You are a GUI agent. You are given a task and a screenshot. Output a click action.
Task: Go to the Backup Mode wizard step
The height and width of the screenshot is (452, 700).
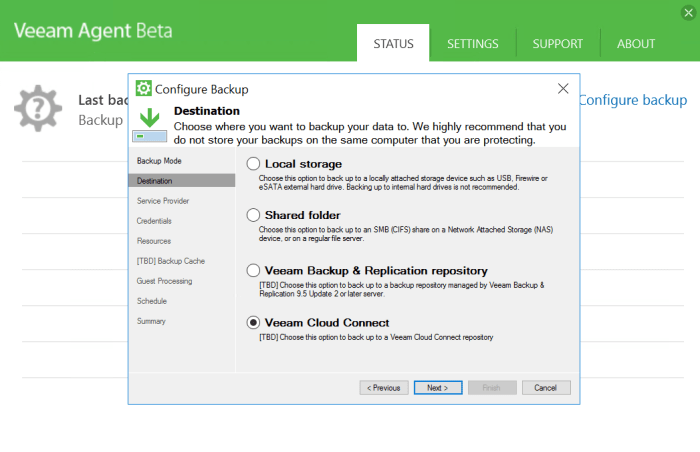pos(159,161)
